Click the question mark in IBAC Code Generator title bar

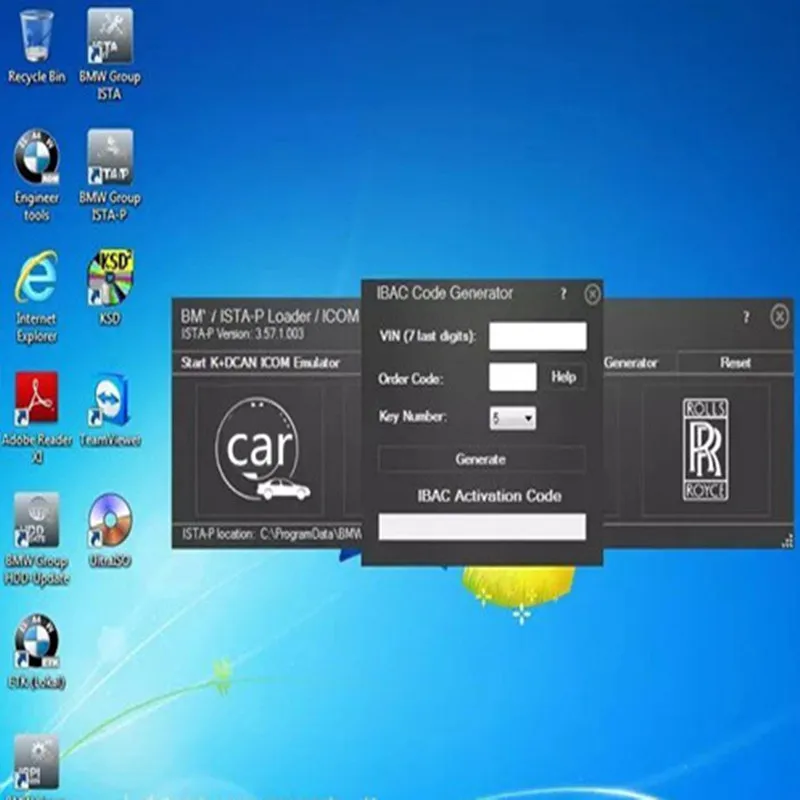click(x=563, y=294)
